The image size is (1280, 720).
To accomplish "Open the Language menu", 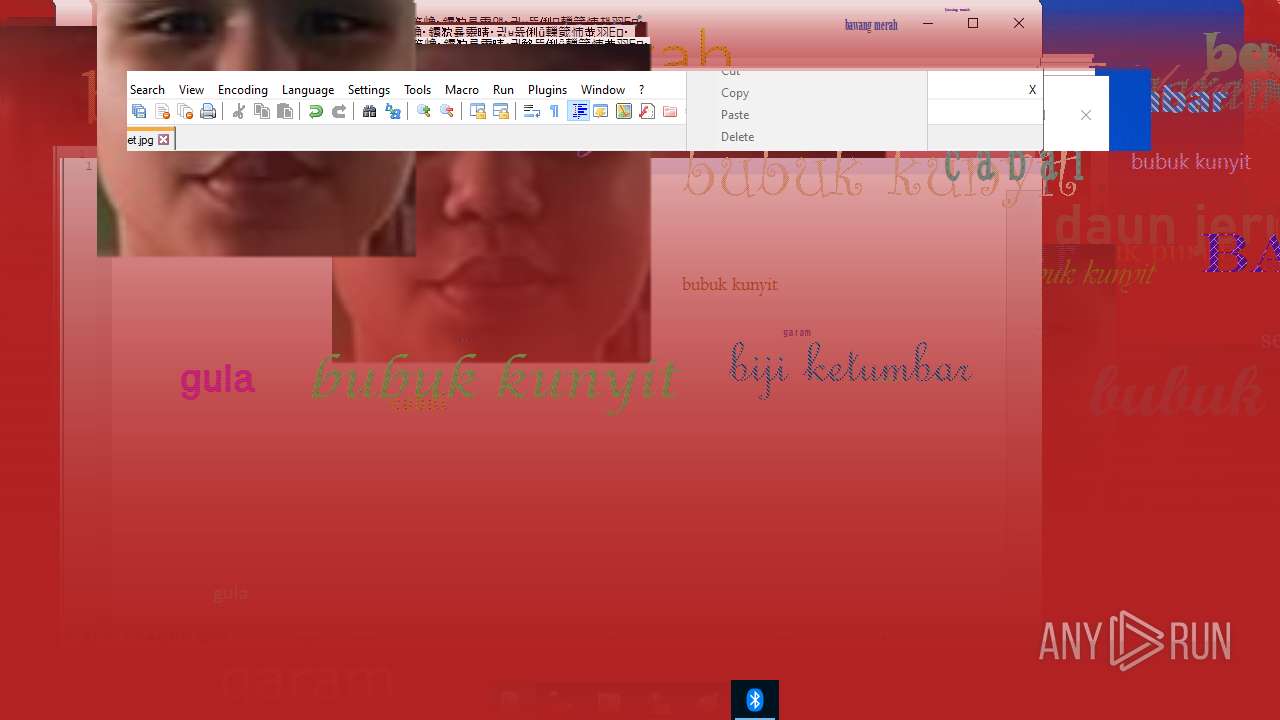I will [308, 90].
